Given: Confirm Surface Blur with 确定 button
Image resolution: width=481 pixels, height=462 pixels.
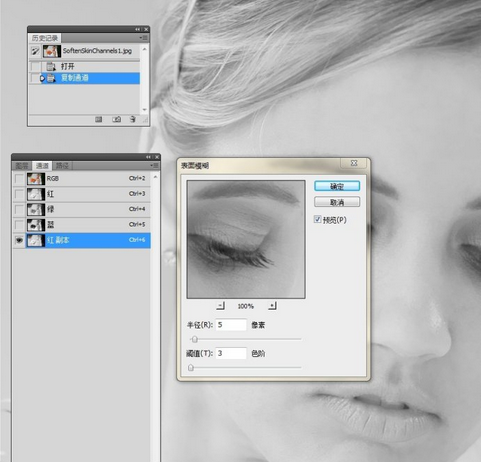Looking at the screenshot, I should (337, 186).
